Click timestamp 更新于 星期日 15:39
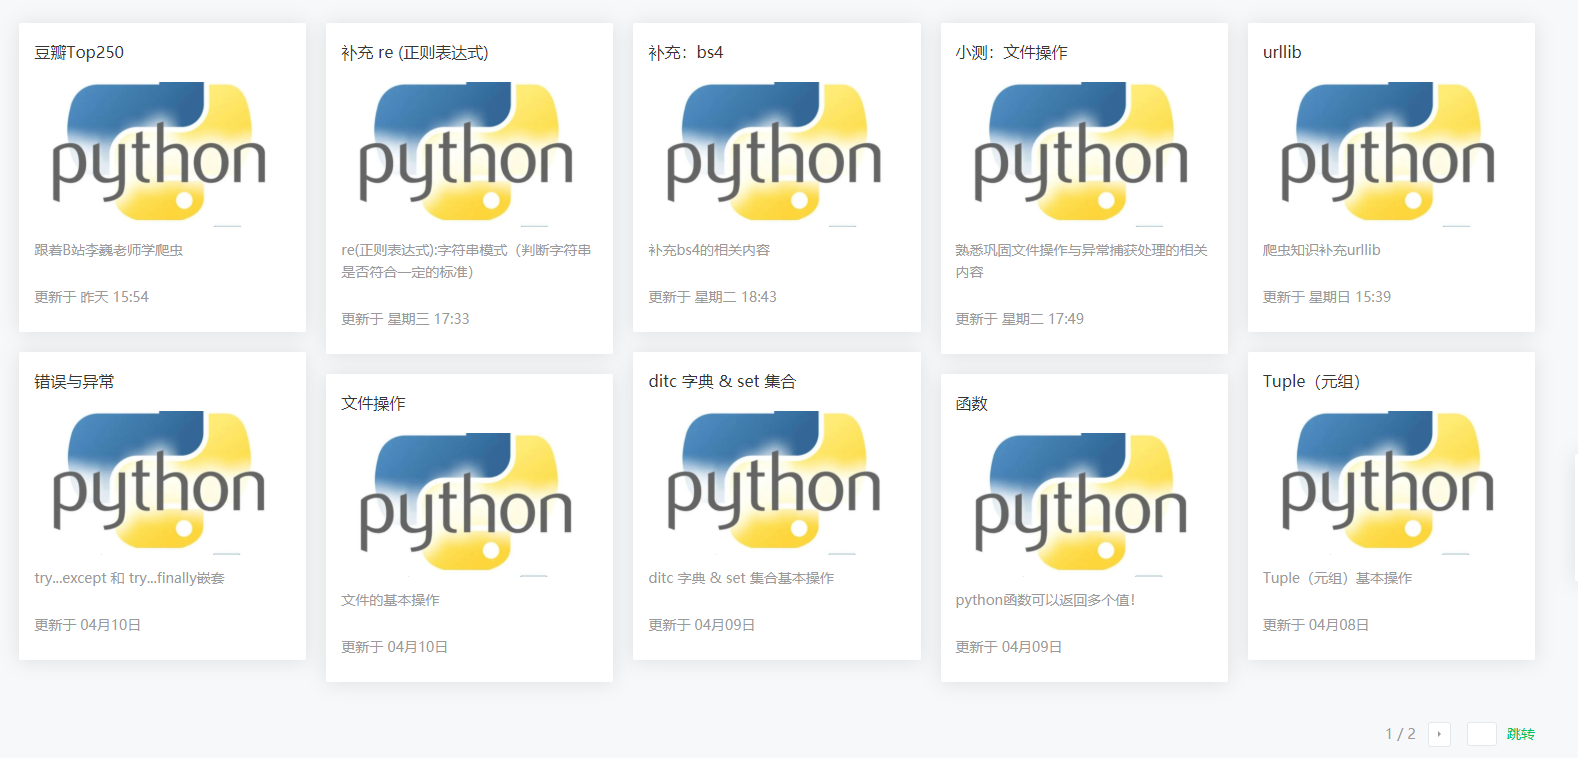Screen dimensions: 1578x758 (1327, 297)
